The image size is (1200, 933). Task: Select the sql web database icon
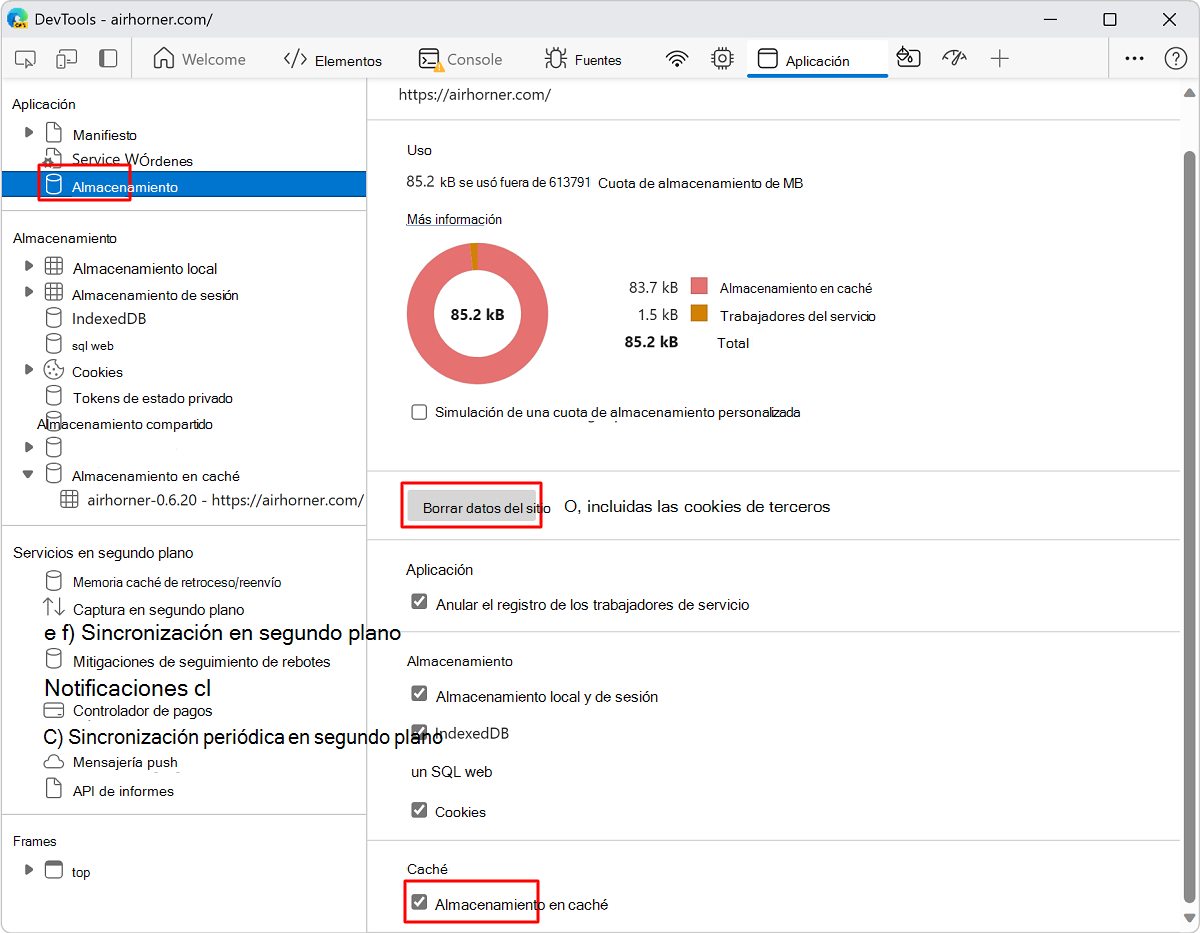(x=54, y=344)
